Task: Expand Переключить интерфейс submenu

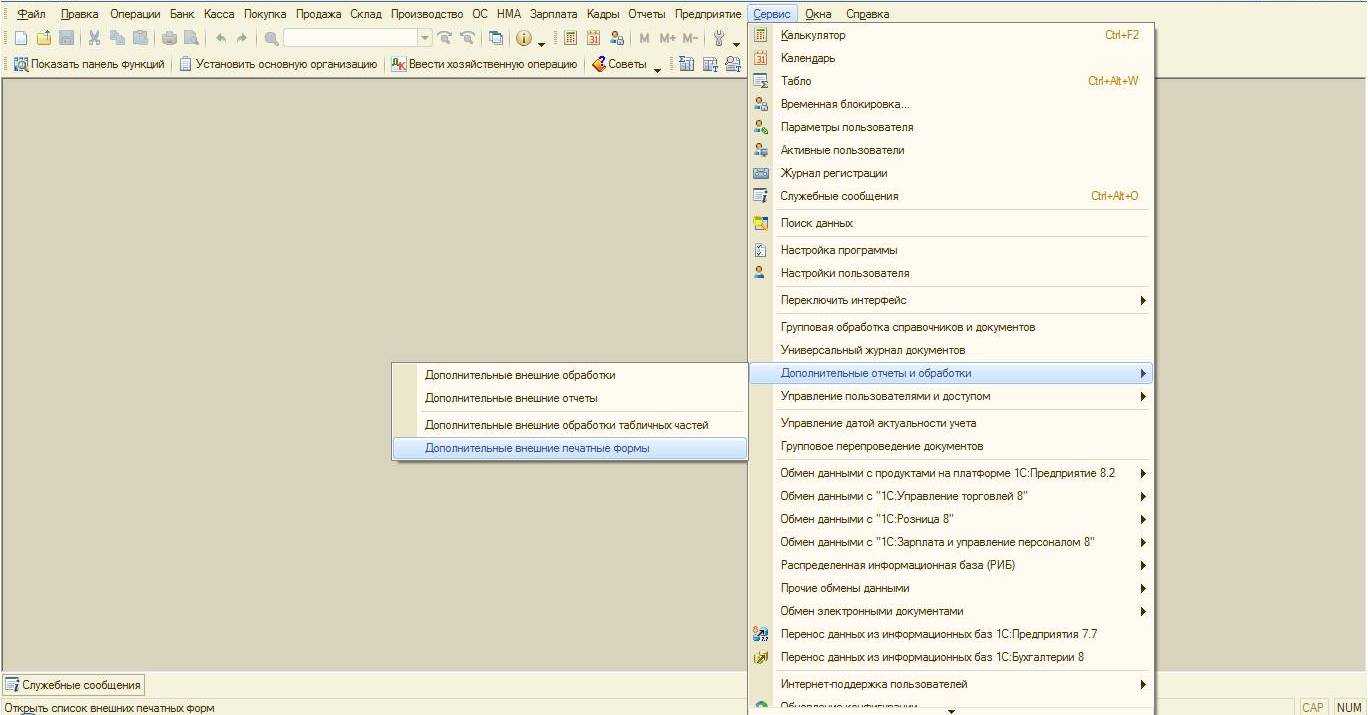Action: tap(1142, 300)
